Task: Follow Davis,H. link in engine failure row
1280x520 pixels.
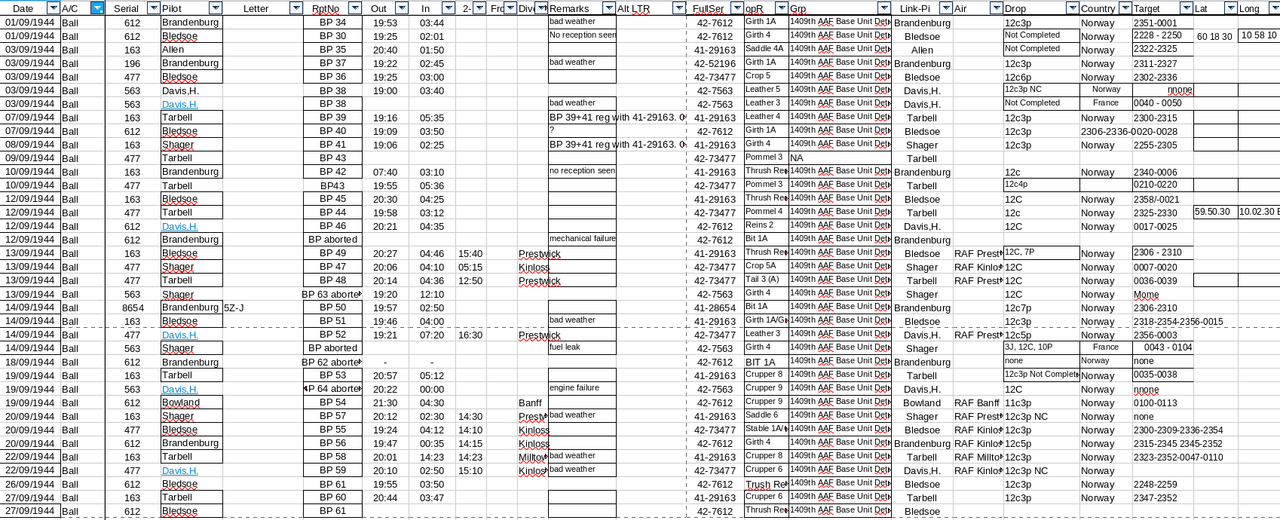Action: tap(180, 389)
